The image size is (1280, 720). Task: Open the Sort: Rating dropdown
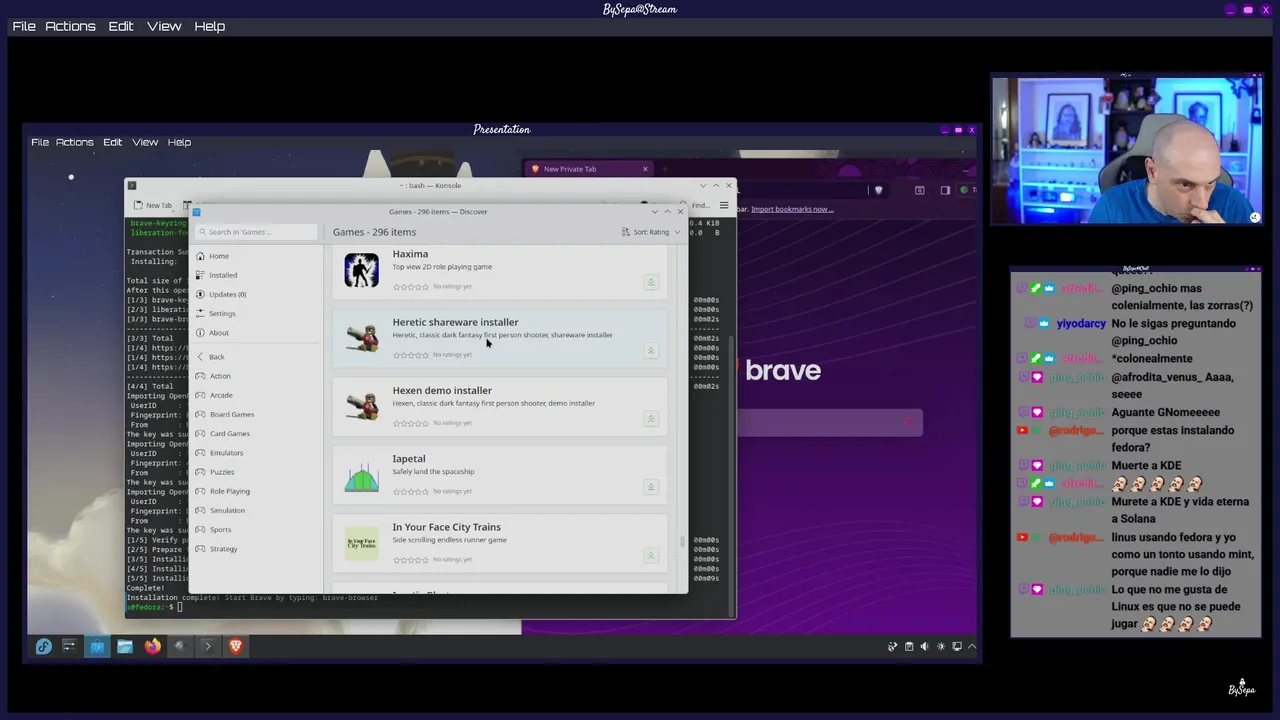(651, 232)
